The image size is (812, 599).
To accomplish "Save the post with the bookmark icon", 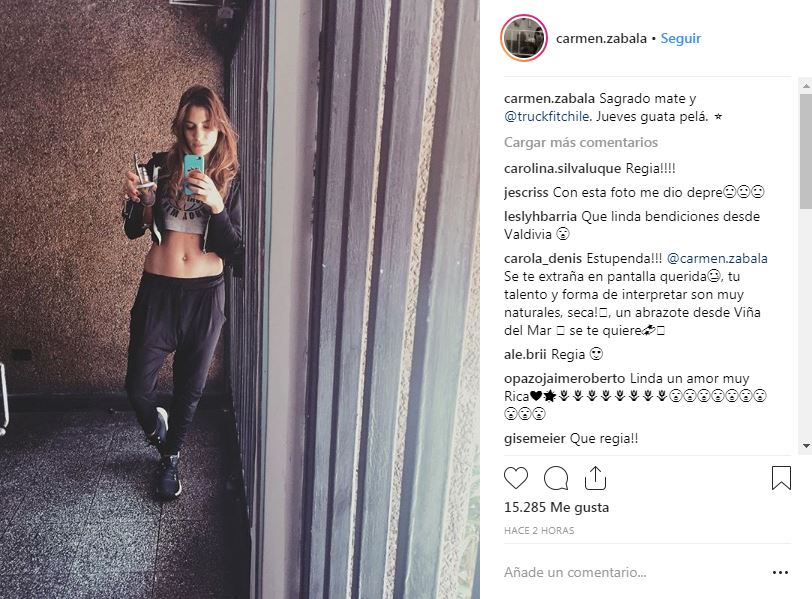I will tap(781, 477).
